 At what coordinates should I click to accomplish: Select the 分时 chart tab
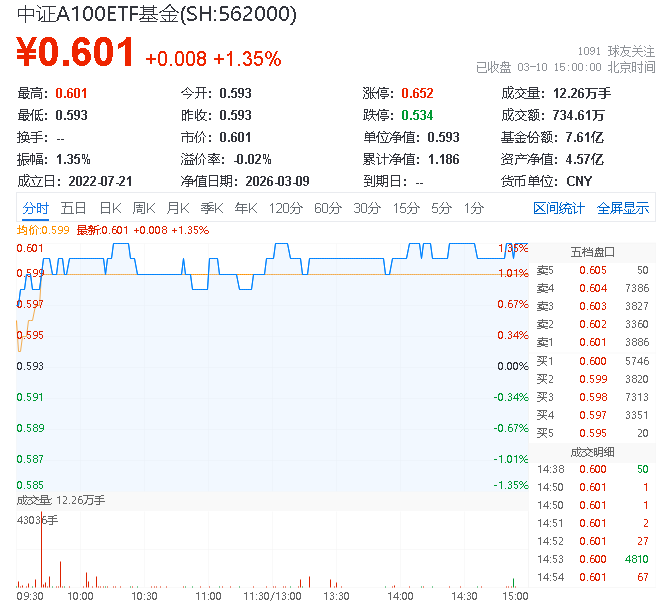coord(35,208)
